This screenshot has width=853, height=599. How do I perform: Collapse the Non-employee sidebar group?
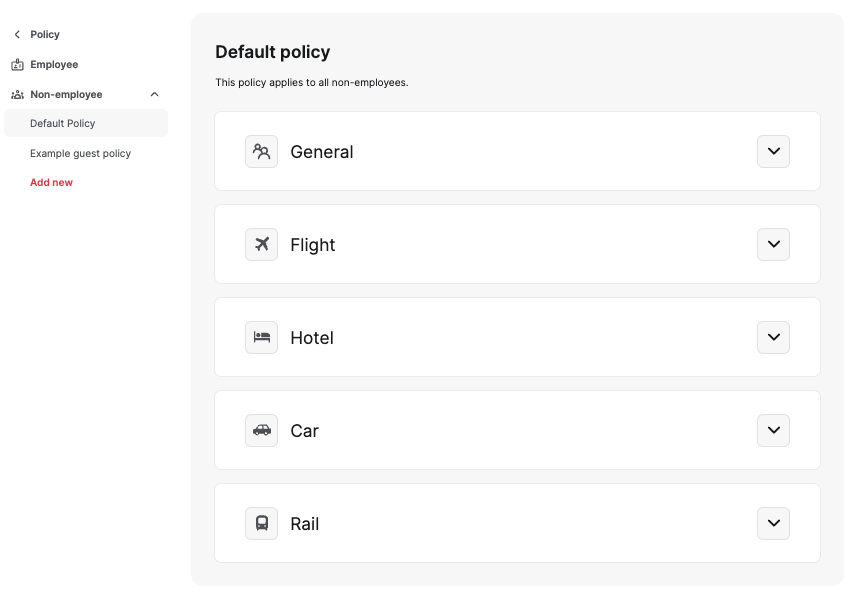click(x=154, y=94)
